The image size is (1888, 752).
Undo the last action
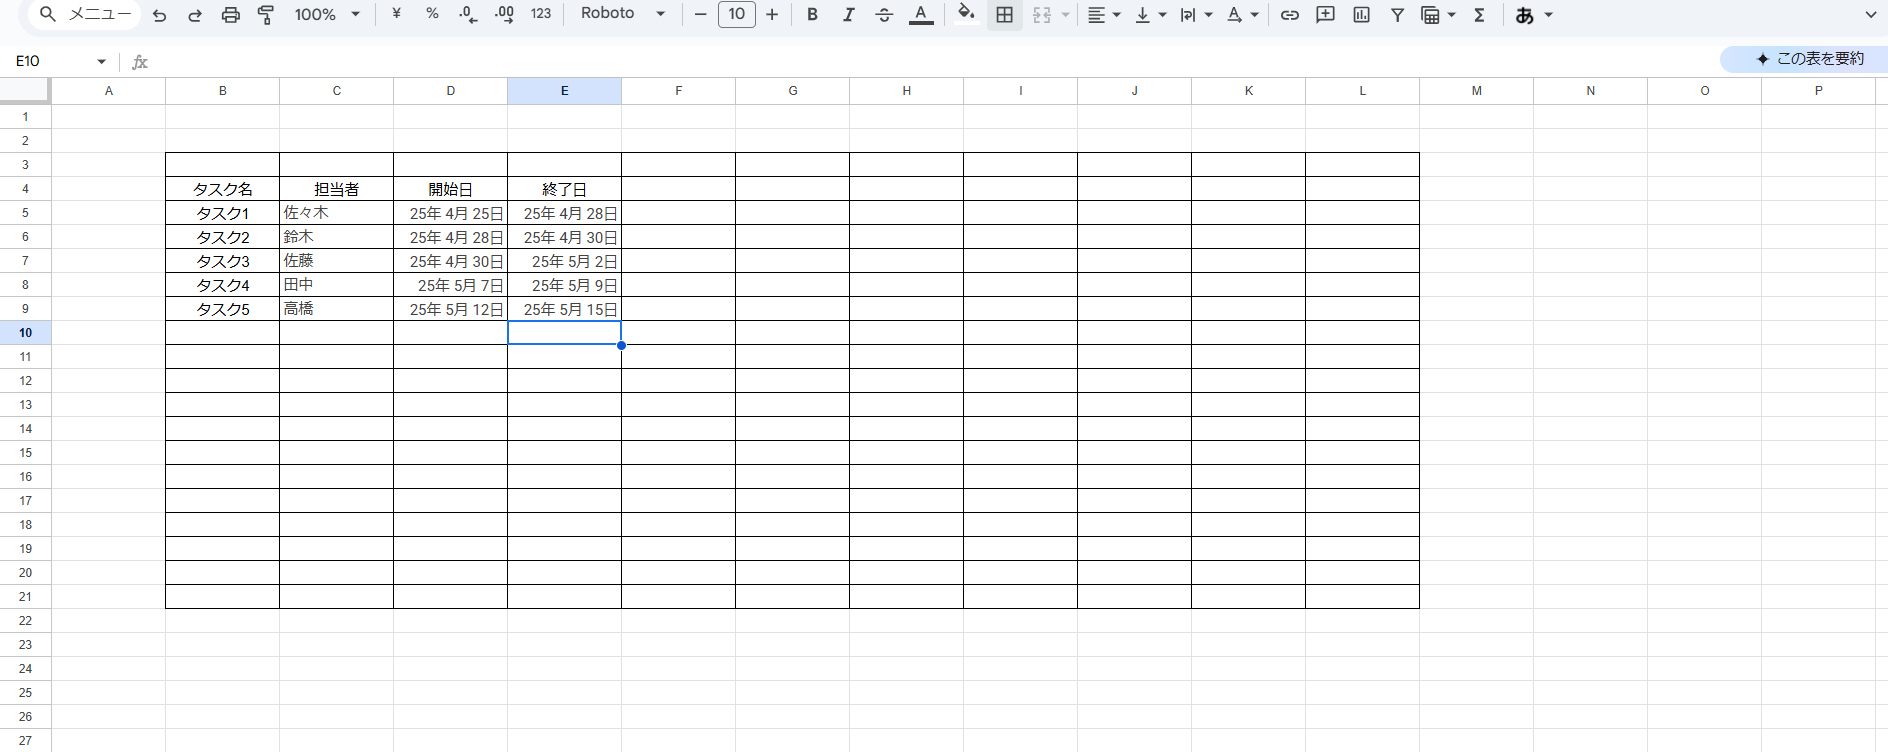pyautogui.click(x=159, y=15)
